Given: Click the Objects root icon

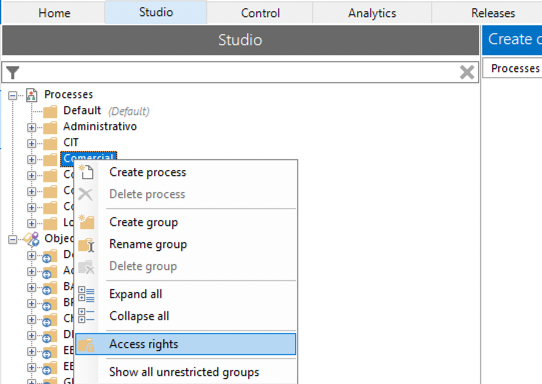Looking at the screenshot, I should 31,239.
